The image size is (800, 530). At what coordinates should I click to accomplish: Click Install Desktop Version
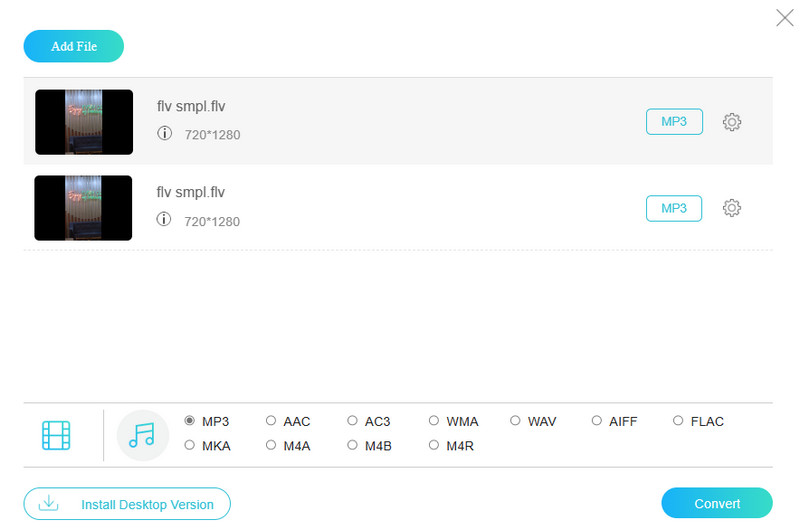point(127,504)
